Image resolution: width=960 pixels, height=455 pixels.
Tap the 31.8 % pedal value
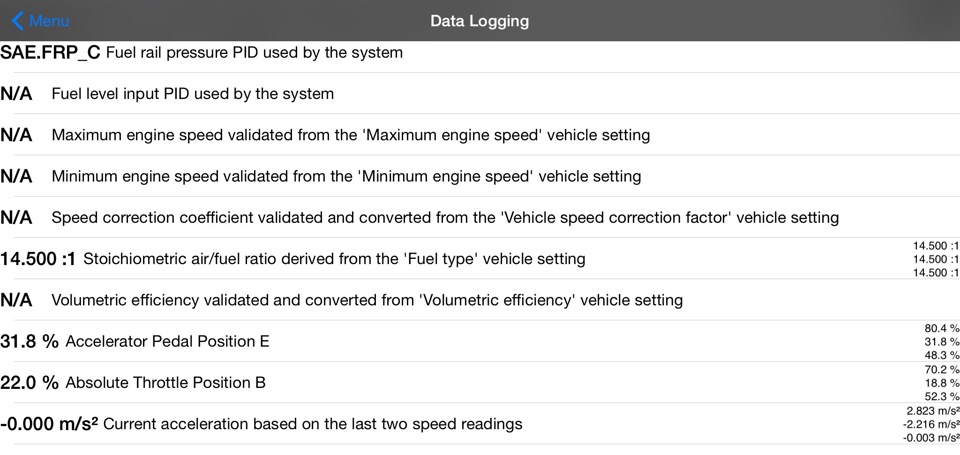[29, 342]
